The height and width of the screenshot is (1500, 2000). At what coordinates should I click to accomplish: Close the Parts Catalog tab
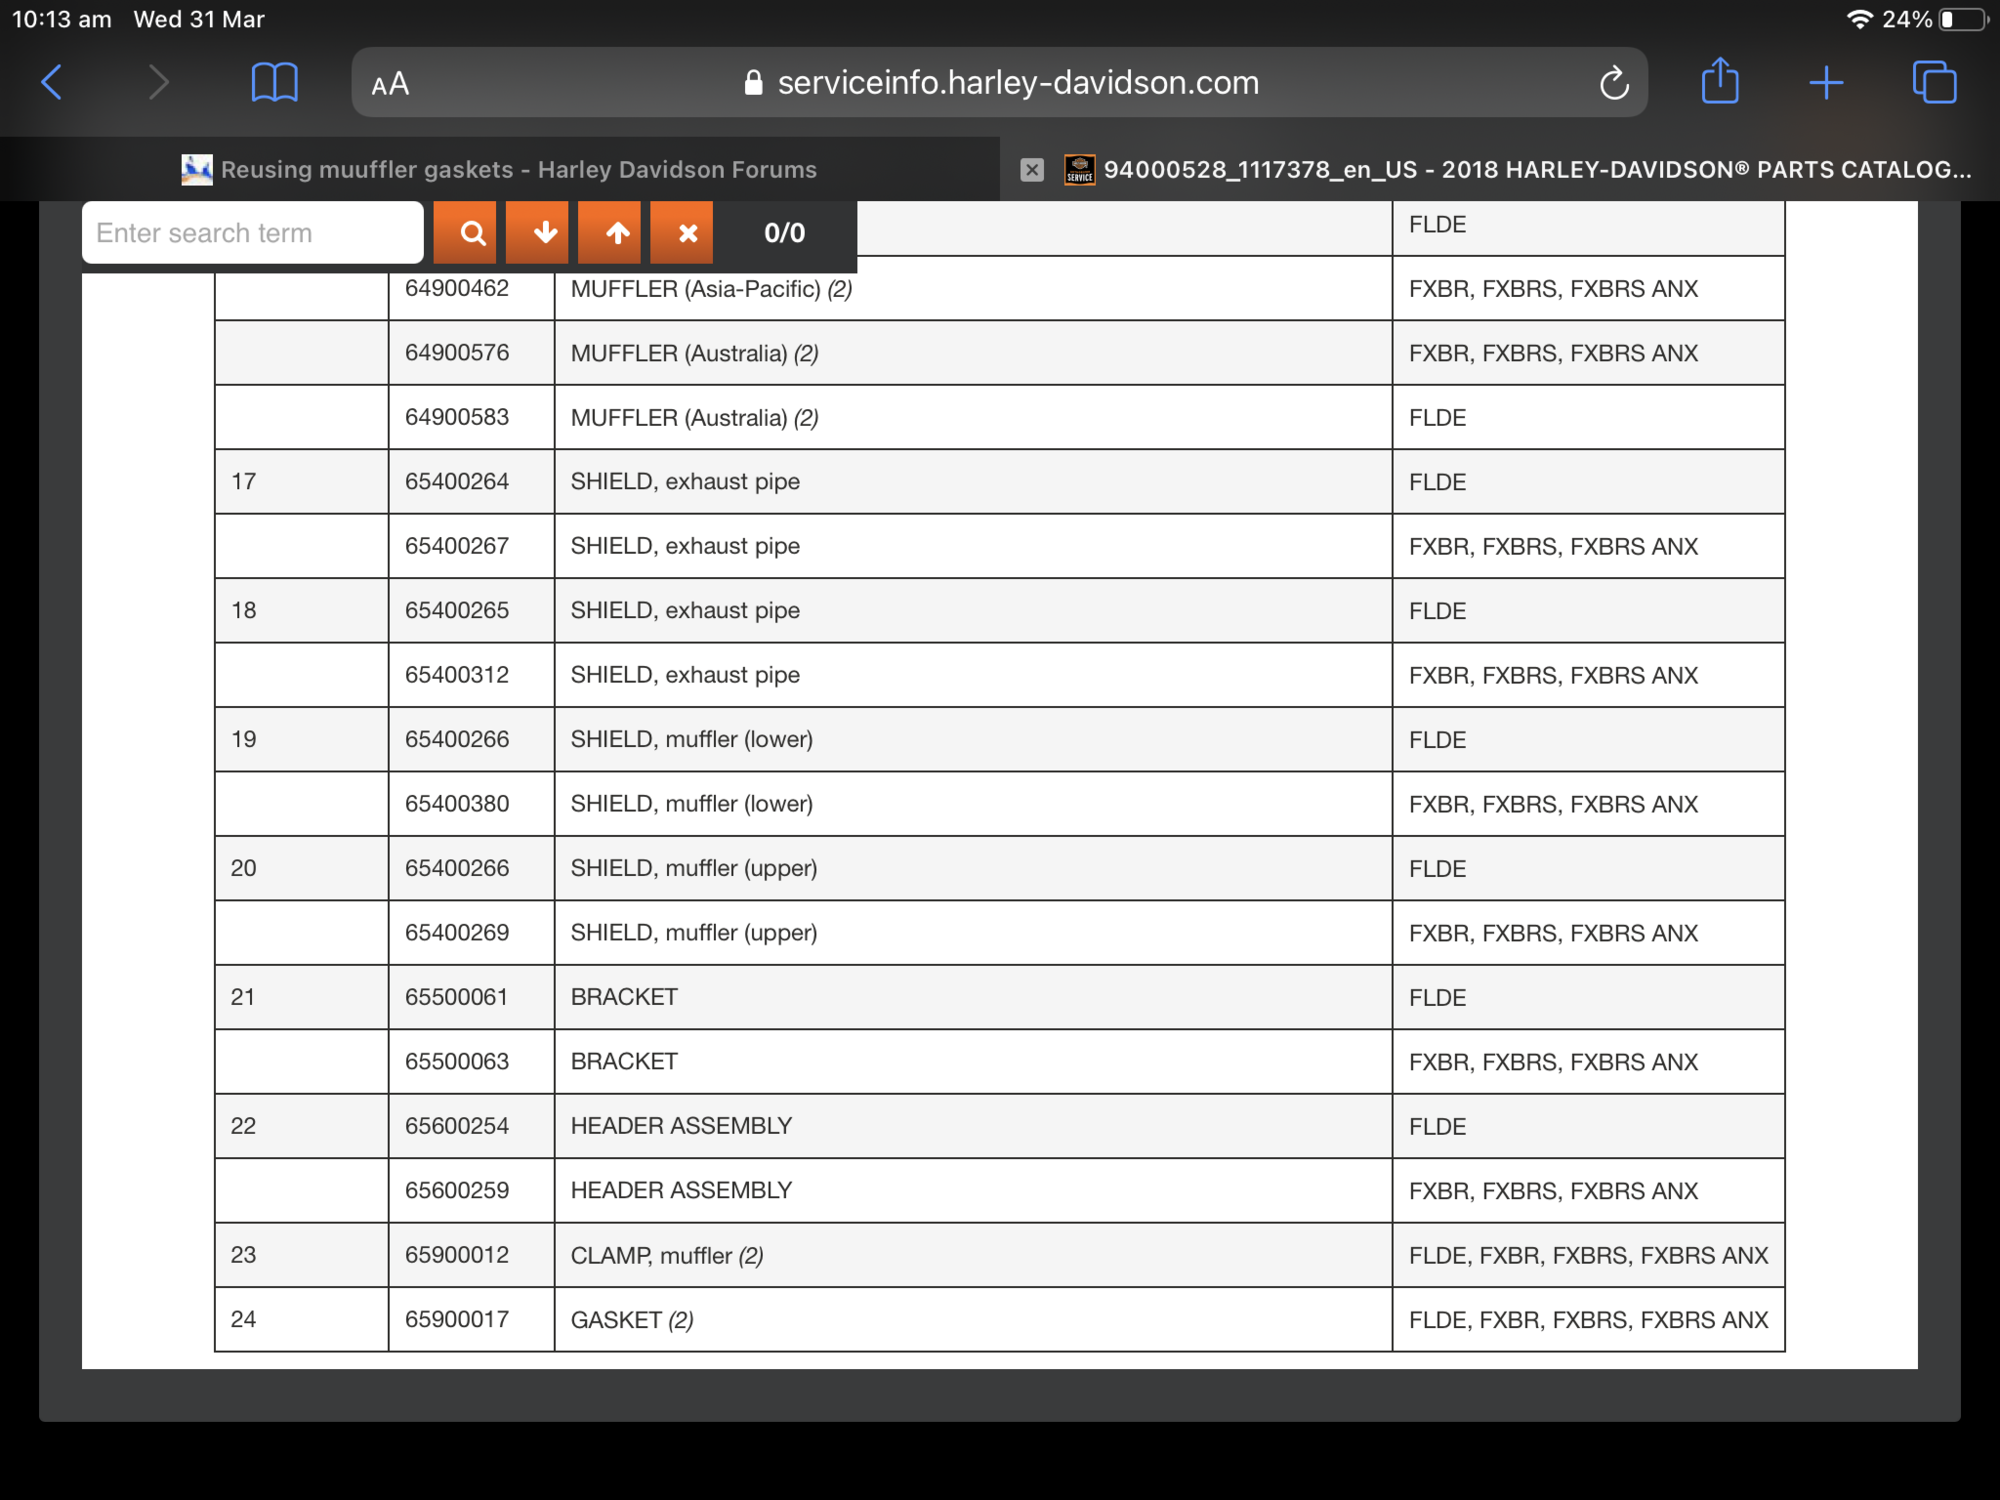[1032, 170]
